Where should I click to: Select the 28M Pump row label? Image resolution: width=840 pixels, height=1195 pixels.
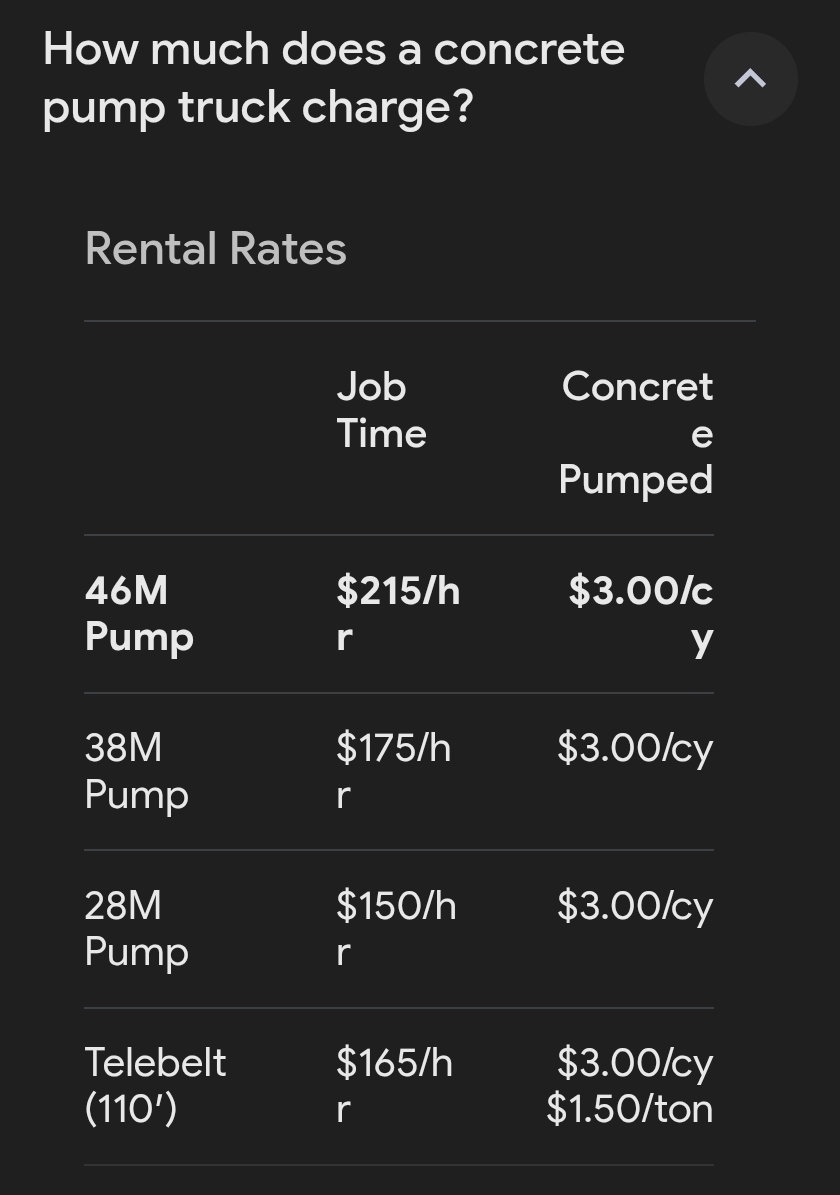(x=136, y=928)
